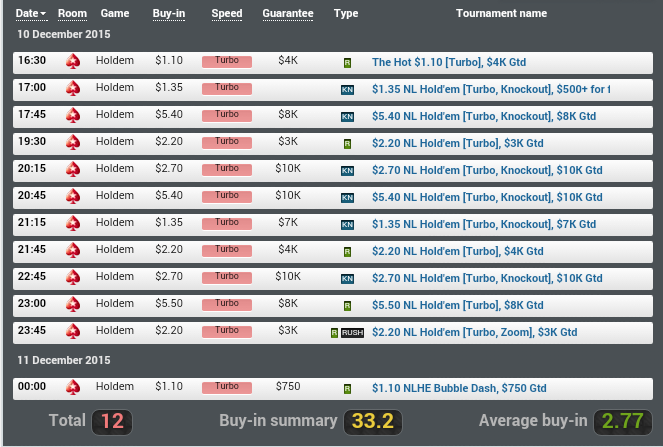Click the KN knockout icon in 20:45 row
Viewport: 663px width, 447px height.
click(x=347, y=198)
